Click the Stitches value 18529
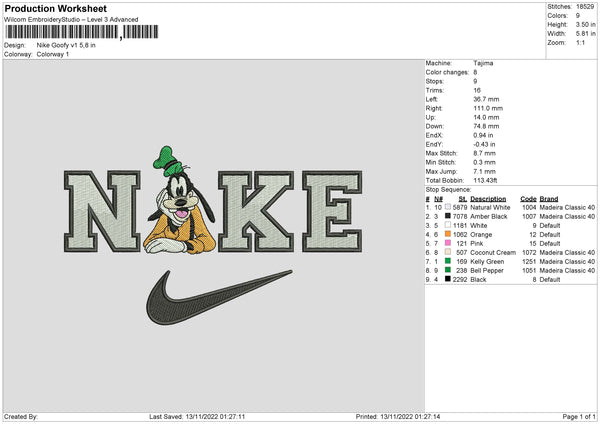The width and height of the screenshot is (600, 424). [x=585, y=7]
